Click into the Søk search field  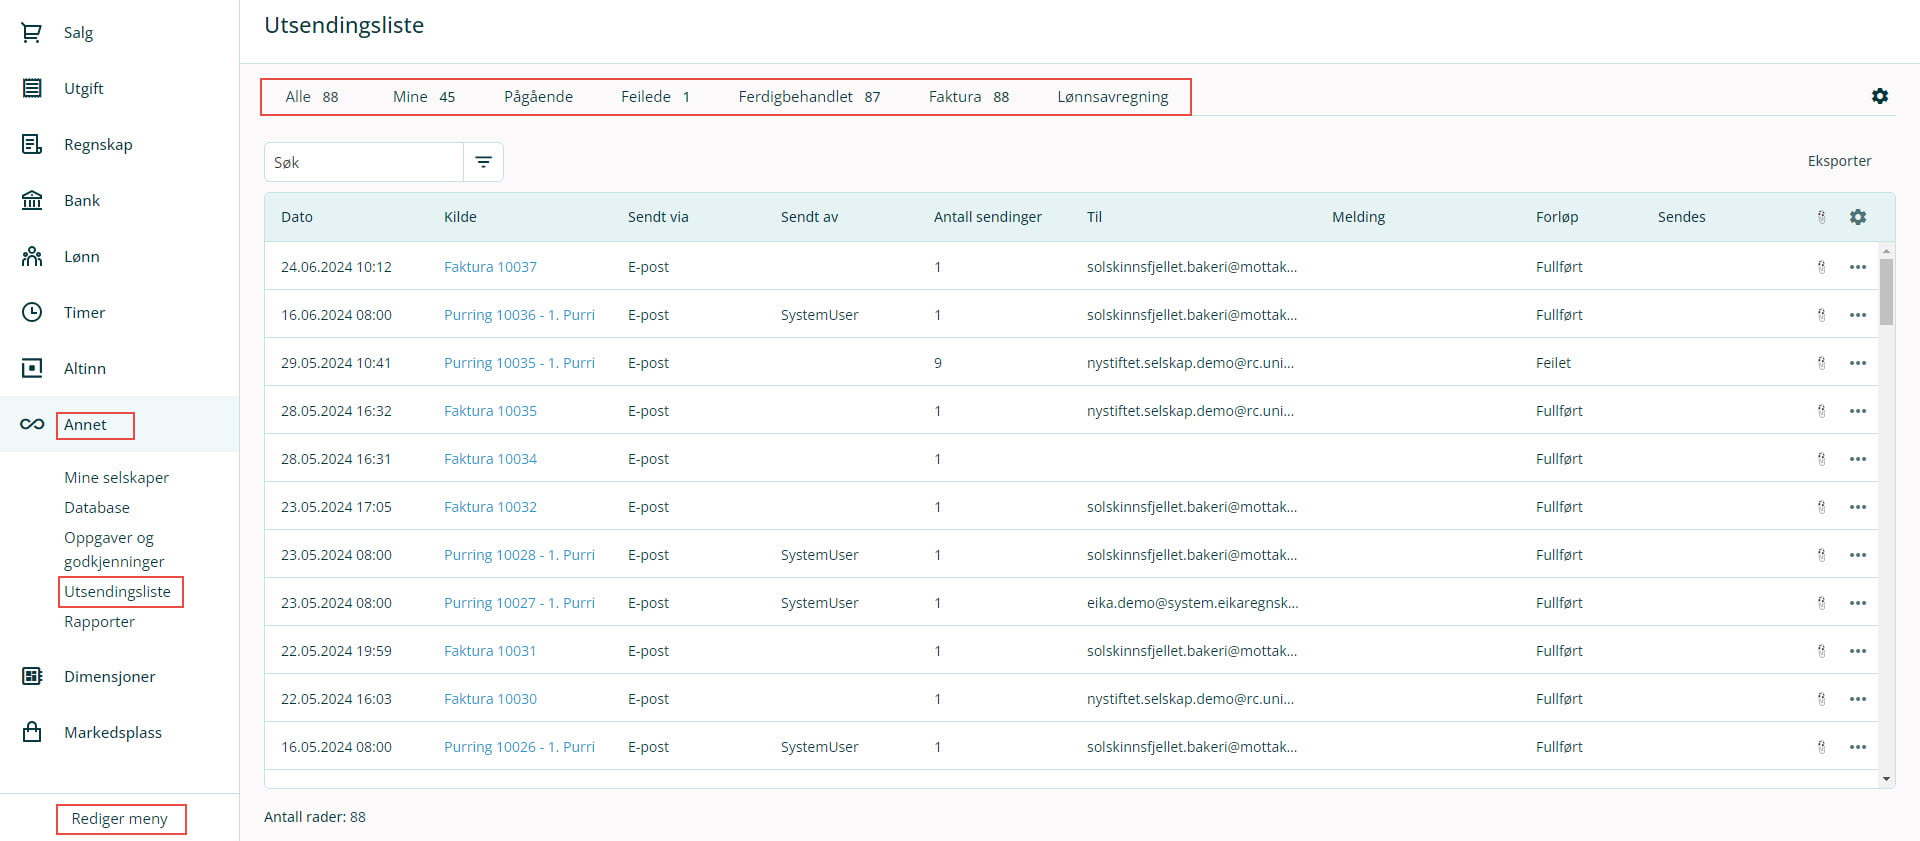tap(364, 162)
